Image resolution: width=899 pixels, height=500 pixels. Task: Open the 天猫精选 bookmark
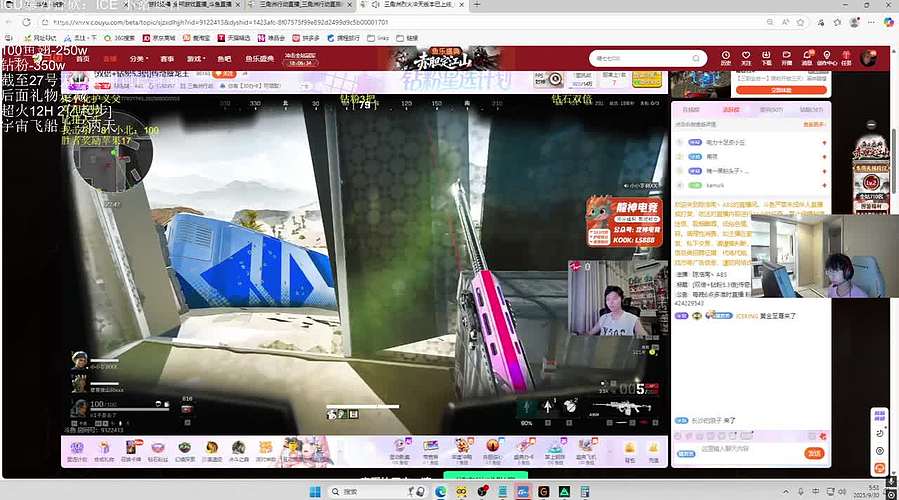tap(234, 38)
